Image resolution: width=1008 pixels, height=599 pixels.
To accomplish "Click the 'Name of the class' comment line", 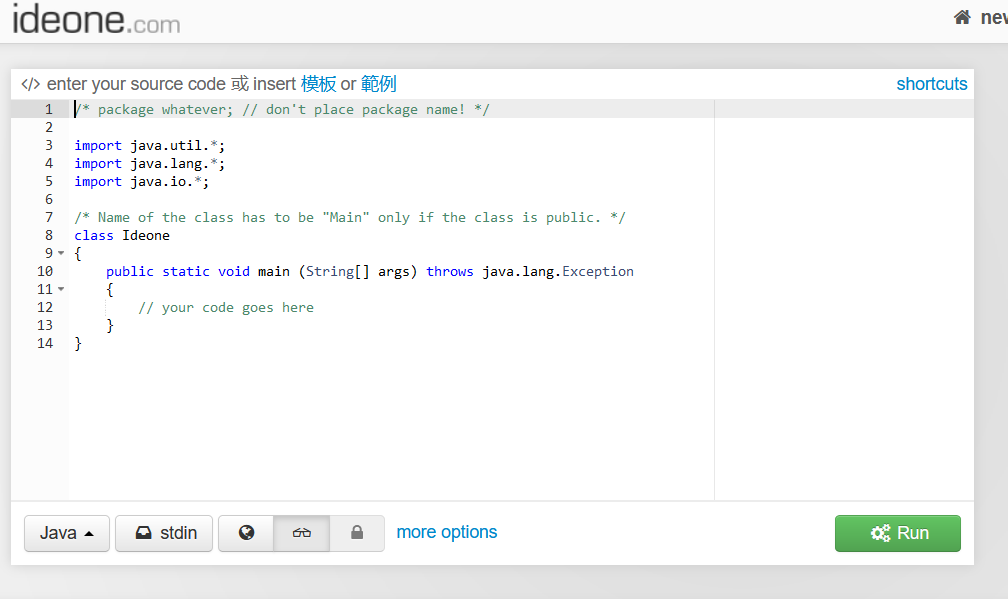I will tap(350, 217).
